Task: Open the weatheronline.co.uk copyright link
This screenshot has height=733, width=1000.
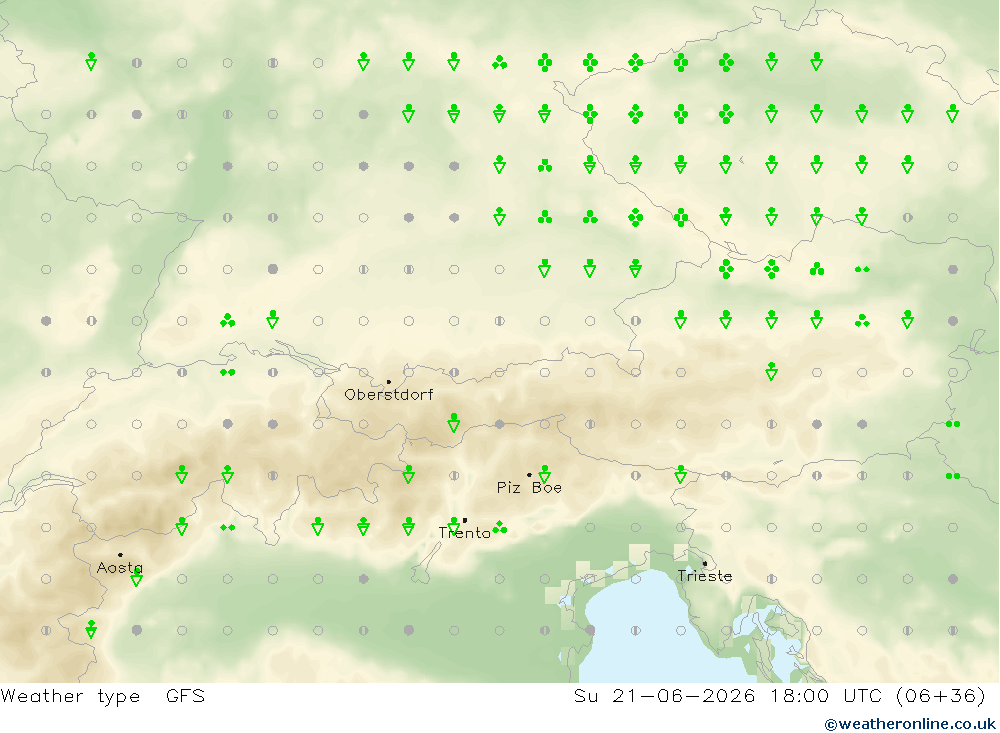Action: click(910, 724)
